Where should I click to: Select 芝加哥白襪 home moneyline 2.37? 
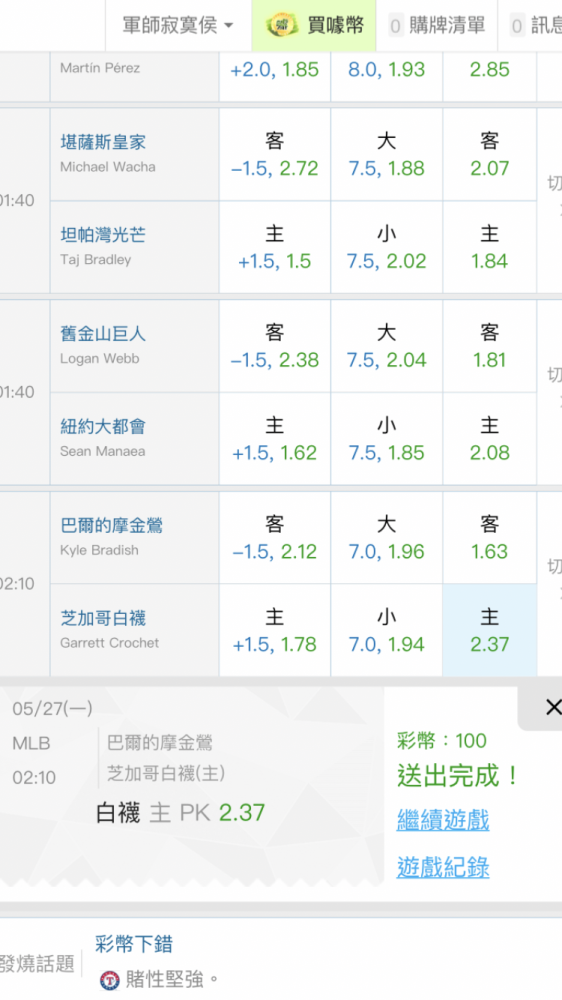489,630
